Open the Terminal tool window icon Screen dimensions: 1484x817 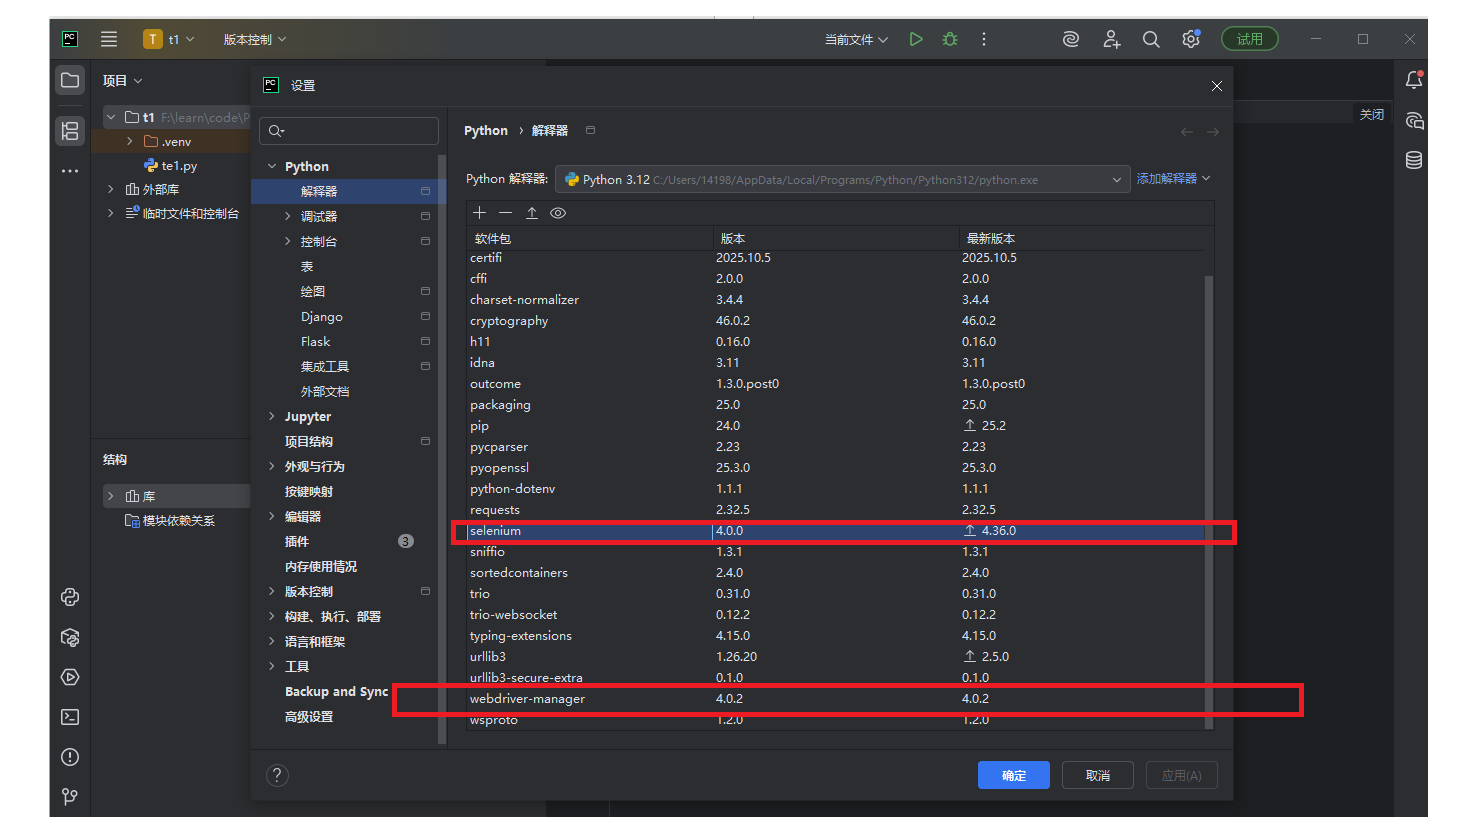tap(70, 717)
